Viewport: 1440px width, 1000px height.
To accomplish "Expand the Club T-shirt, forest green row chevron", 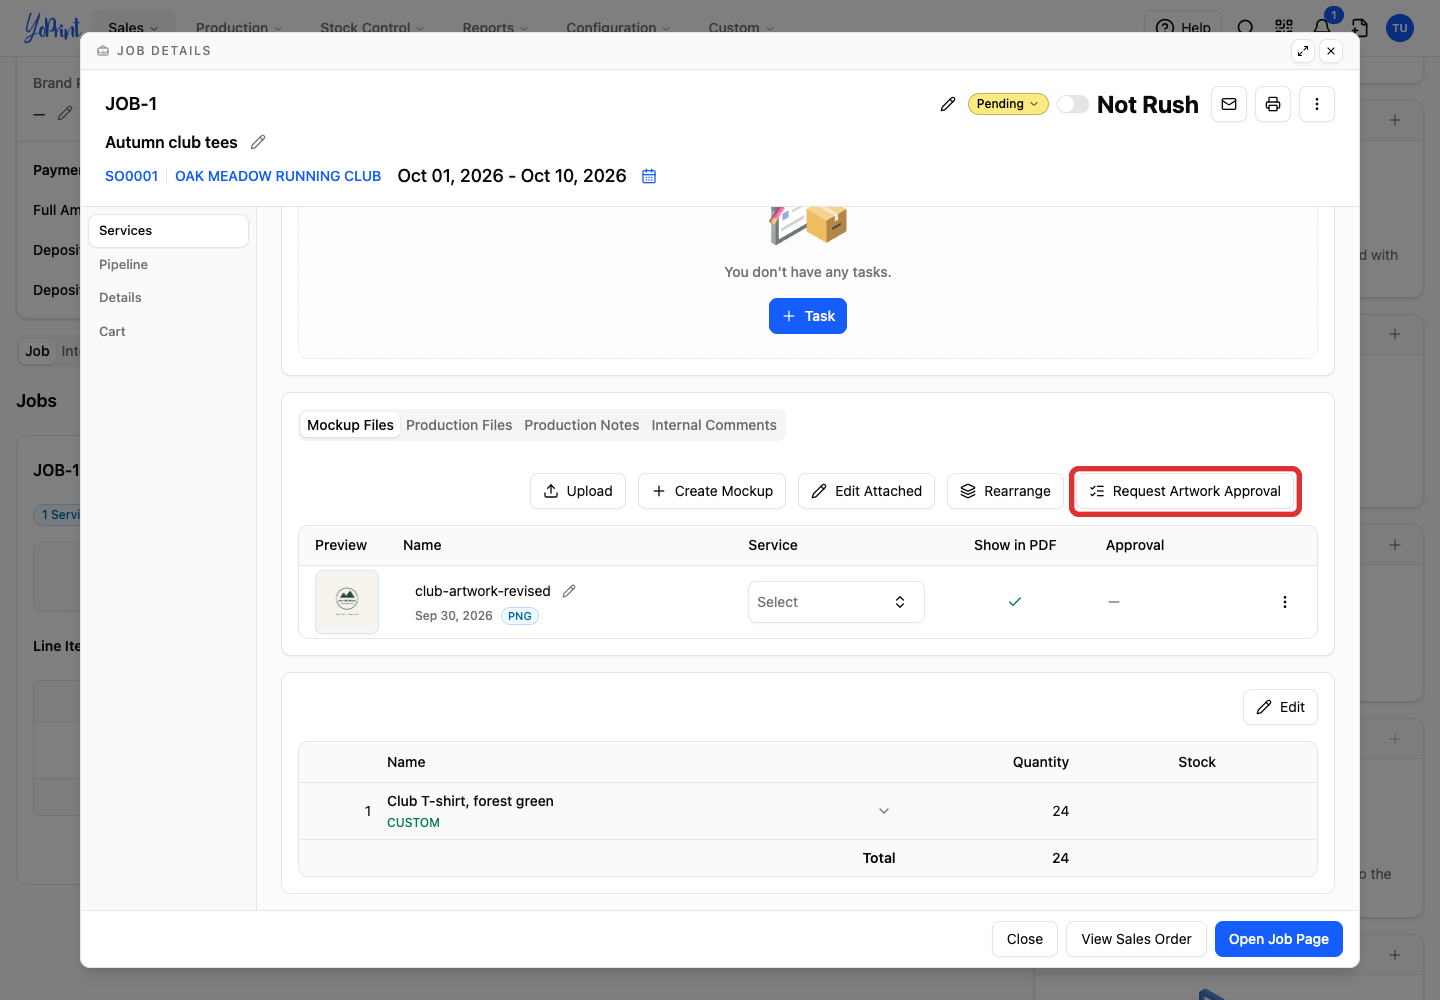I will click(884, 811).
